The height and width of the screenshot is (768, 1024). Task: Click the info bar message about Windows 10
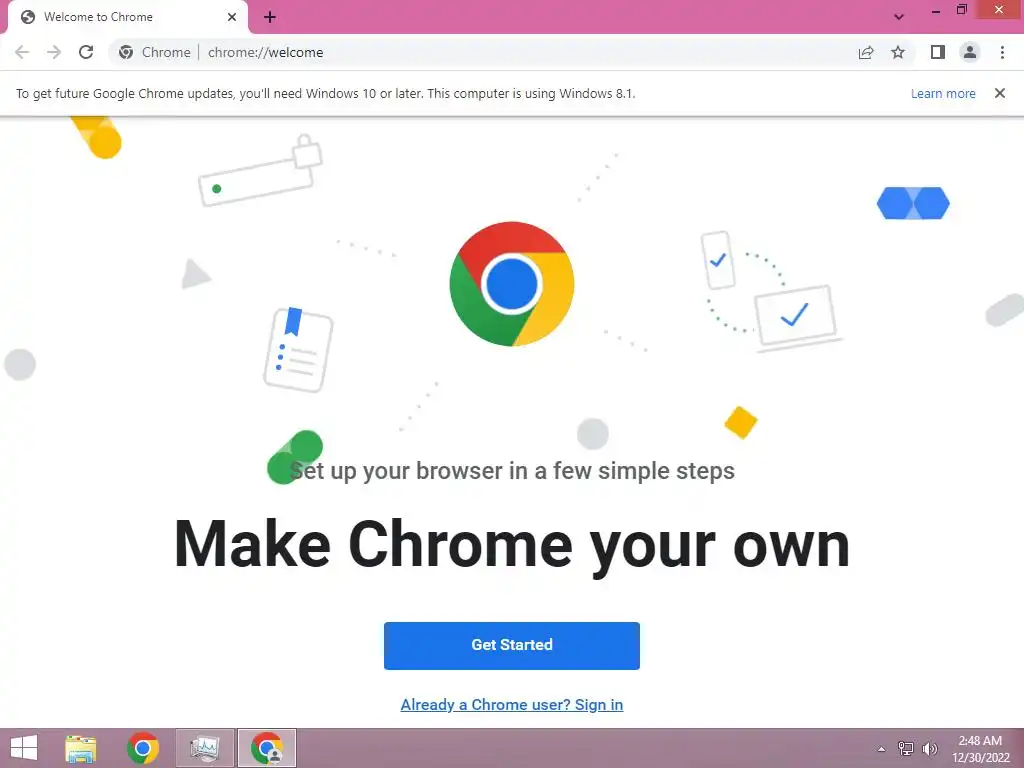(x=325, y=93)
